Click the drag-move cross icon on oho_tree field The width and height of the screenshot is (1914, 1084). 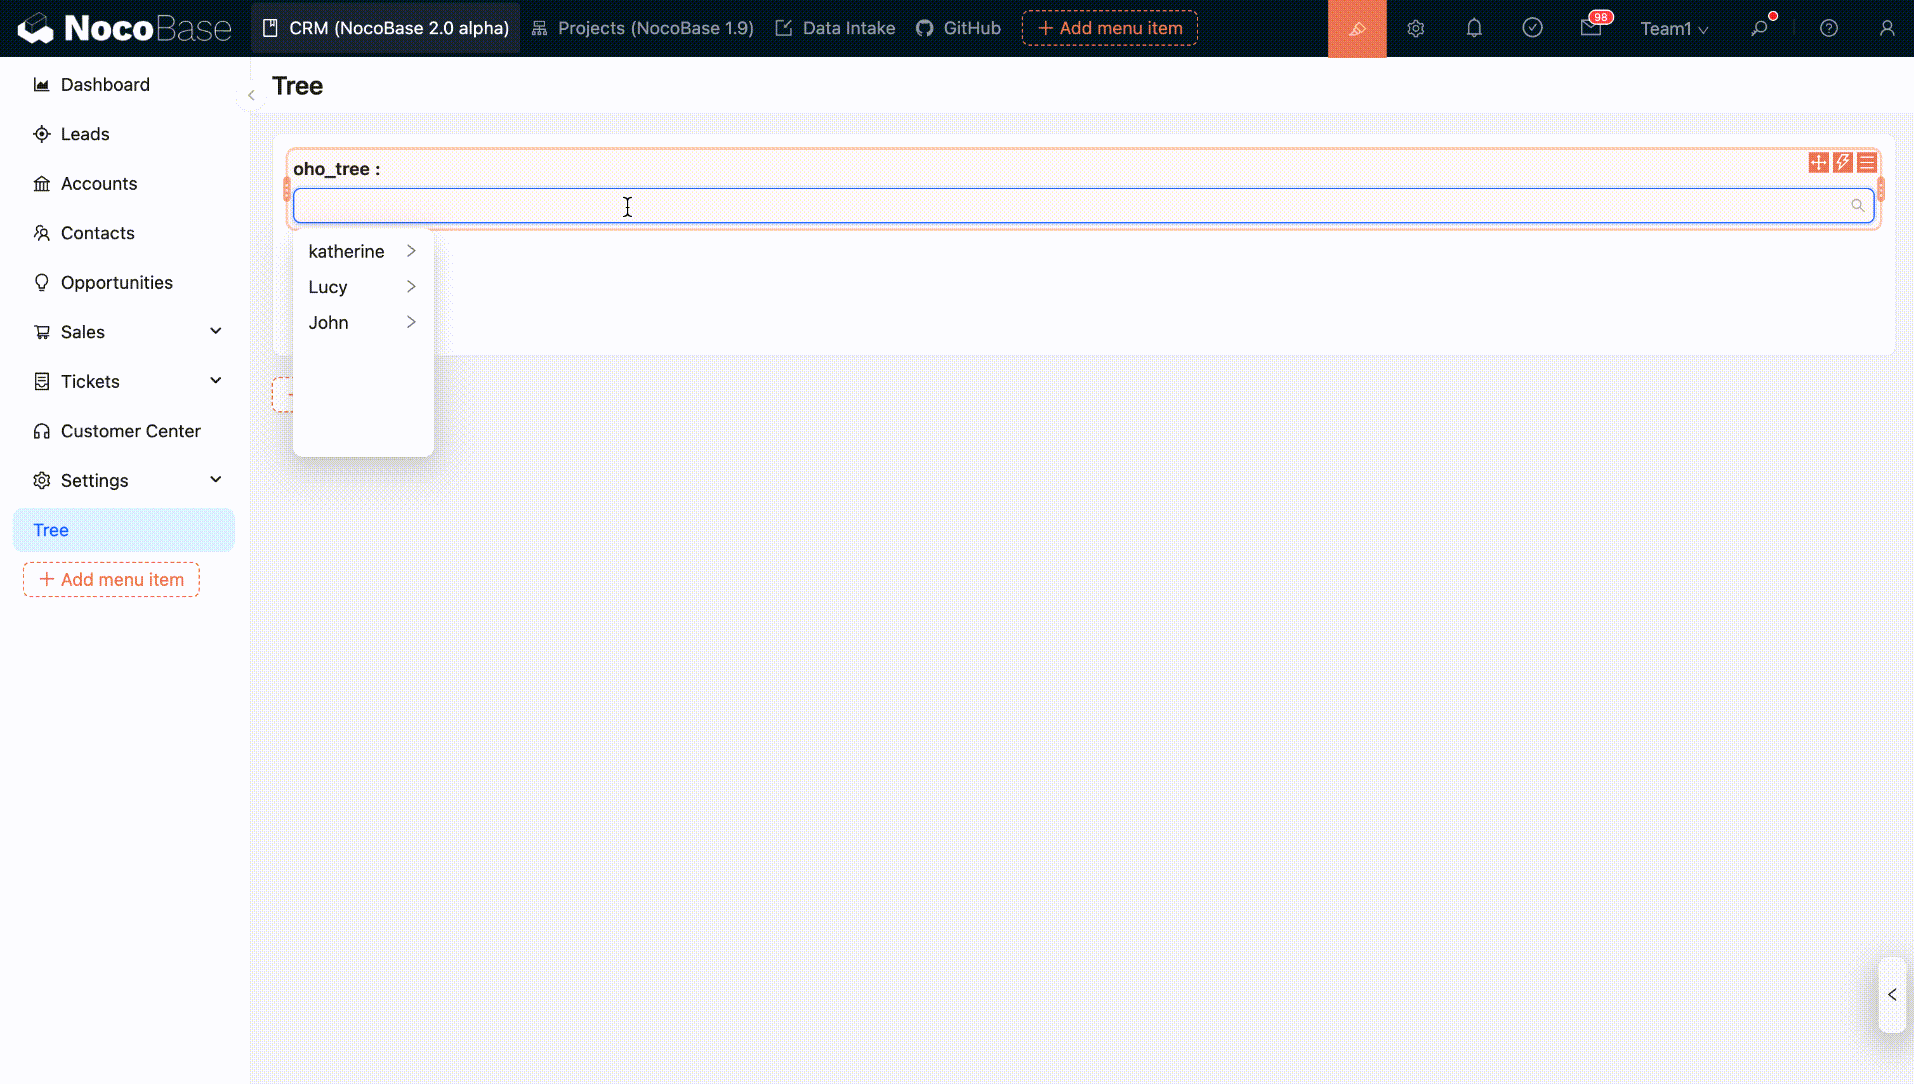pos(1818,162)
